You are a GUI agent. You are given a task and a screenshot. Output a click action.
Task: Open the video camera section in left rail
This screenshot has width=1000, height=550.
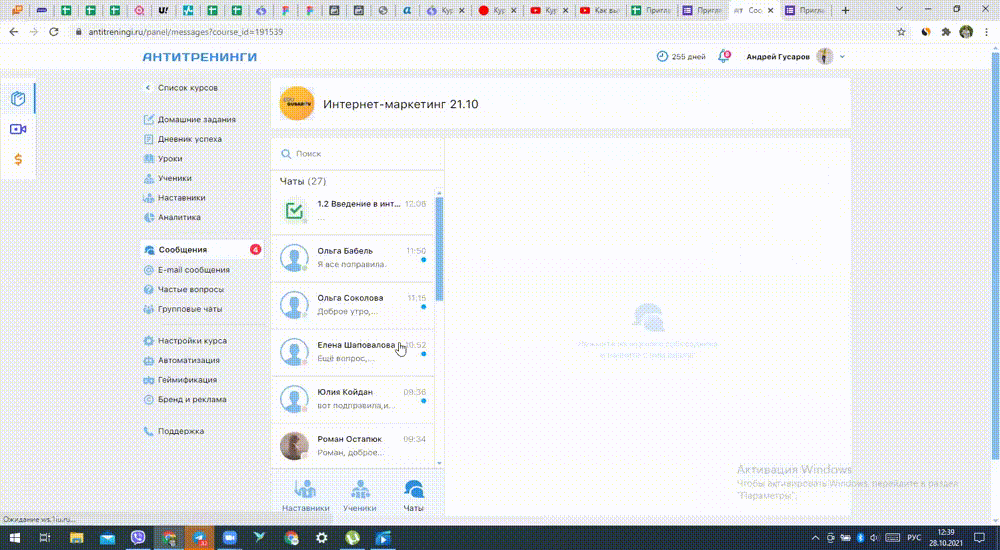pos(17,129)
